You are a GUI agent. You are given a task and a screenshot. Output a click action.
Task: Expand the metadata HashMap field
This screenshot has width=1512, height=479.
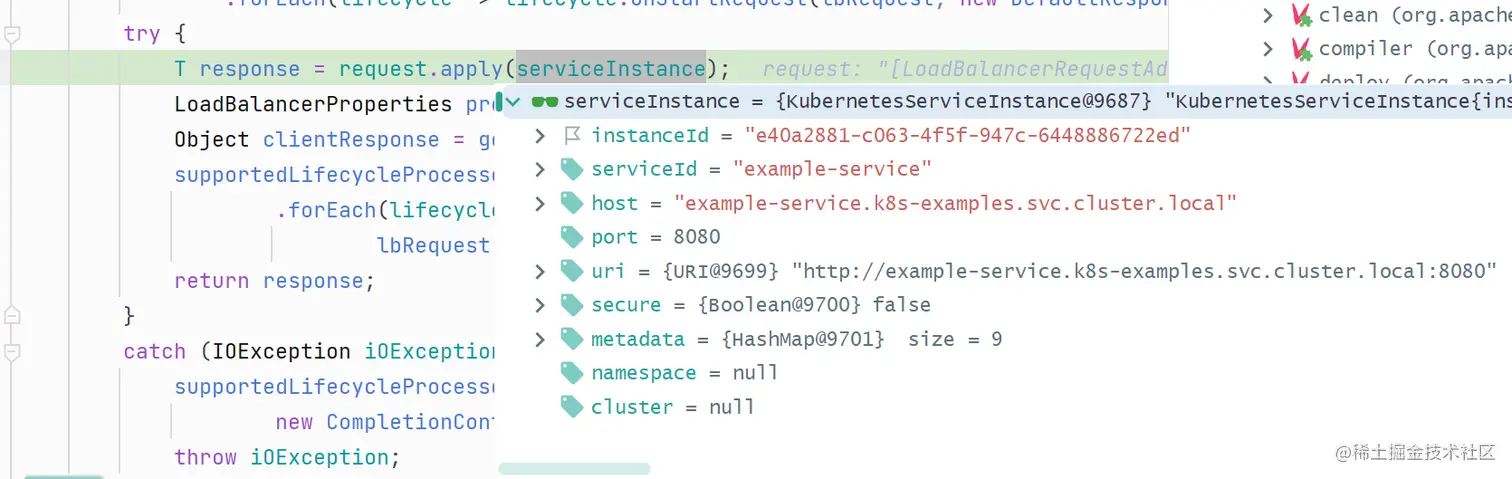click(541, 339)
